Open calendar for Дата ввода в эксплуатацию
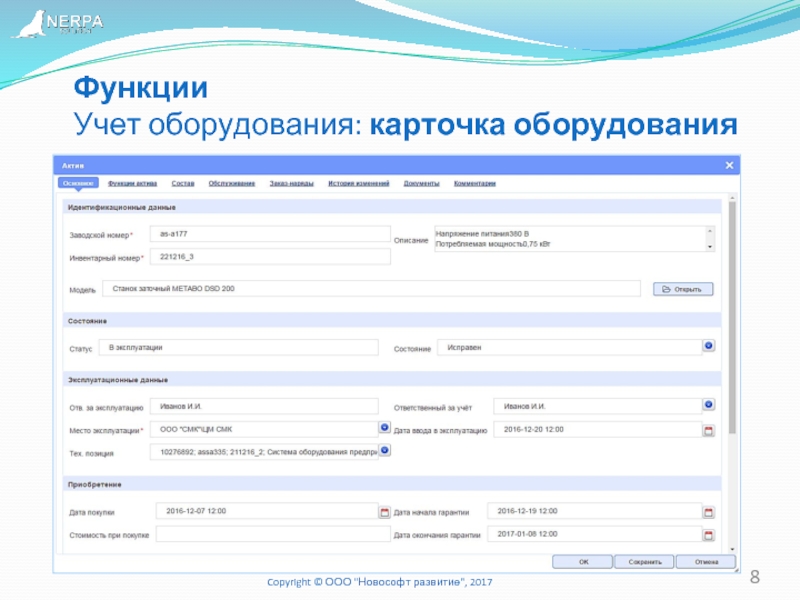 [709, 430]
